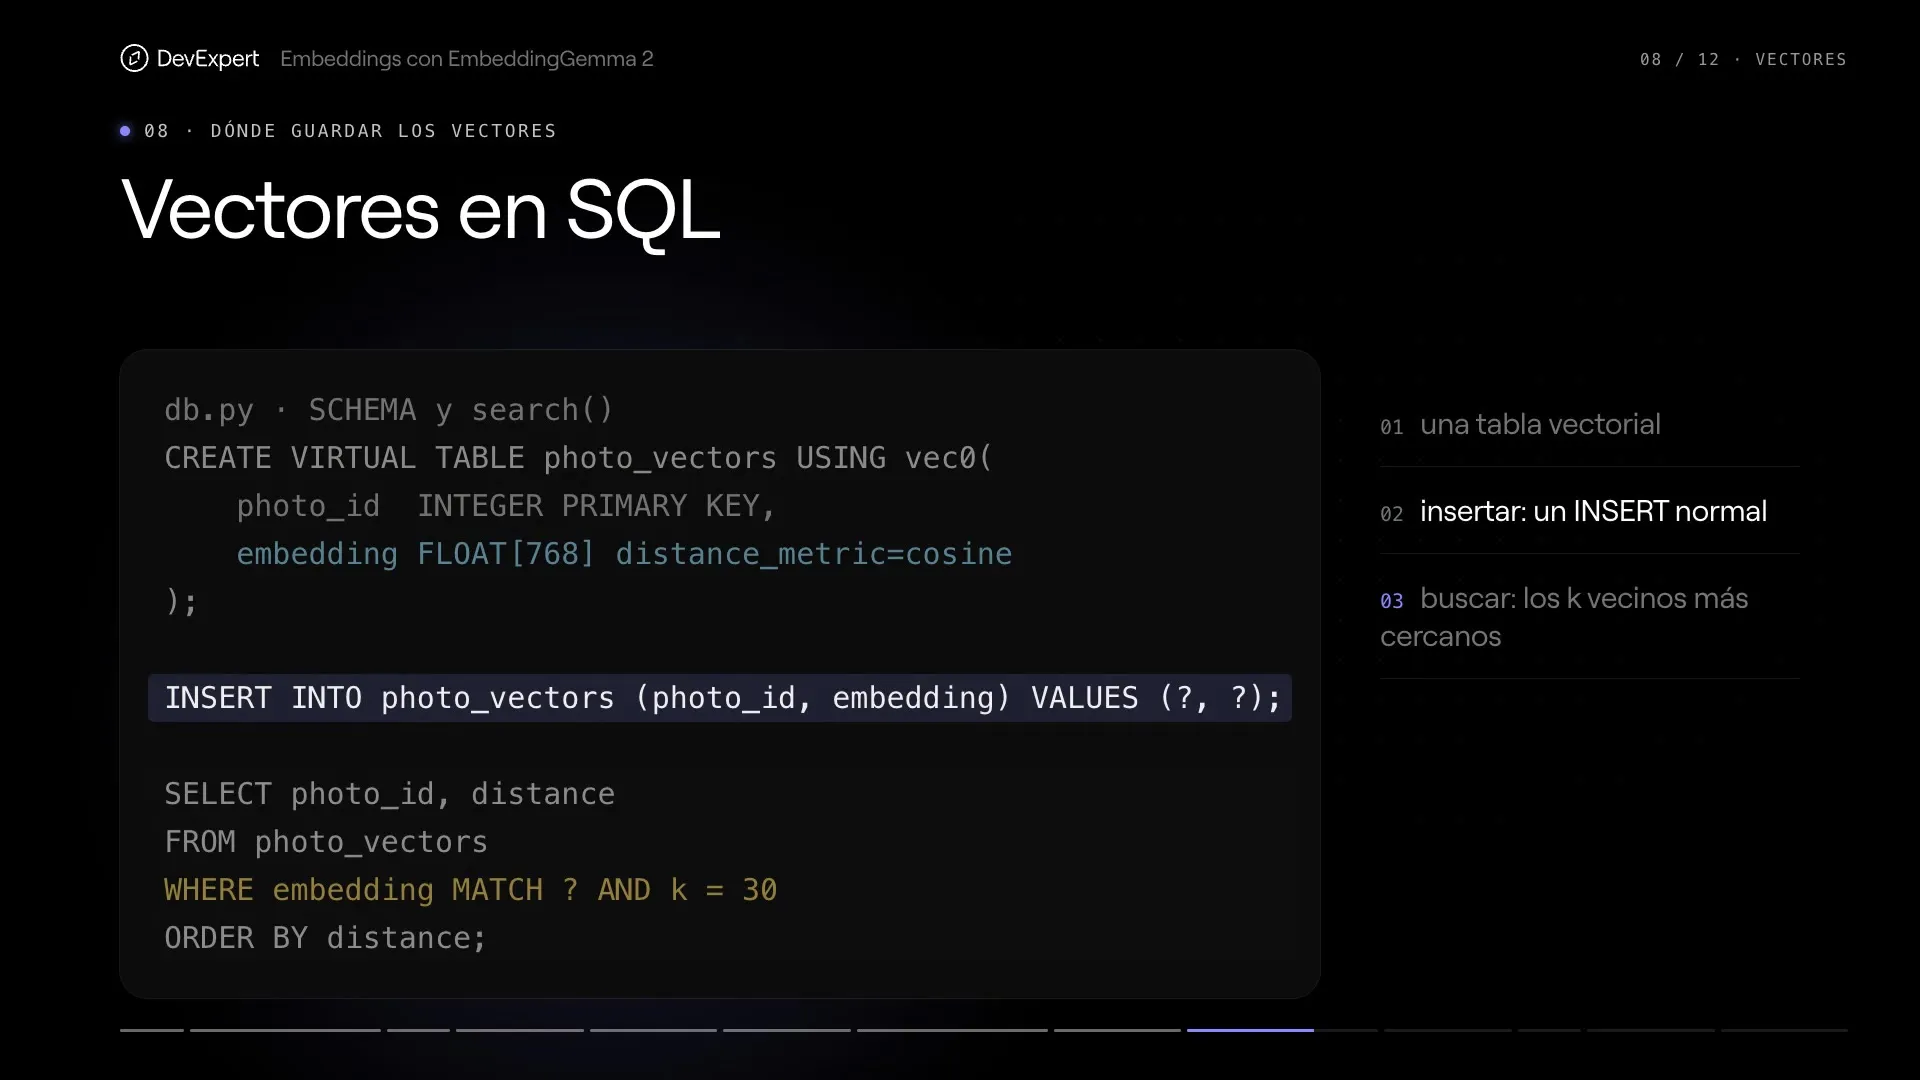Click the "photo_id INTEGER PRIMARY KEY," line

tap(506, 506)
